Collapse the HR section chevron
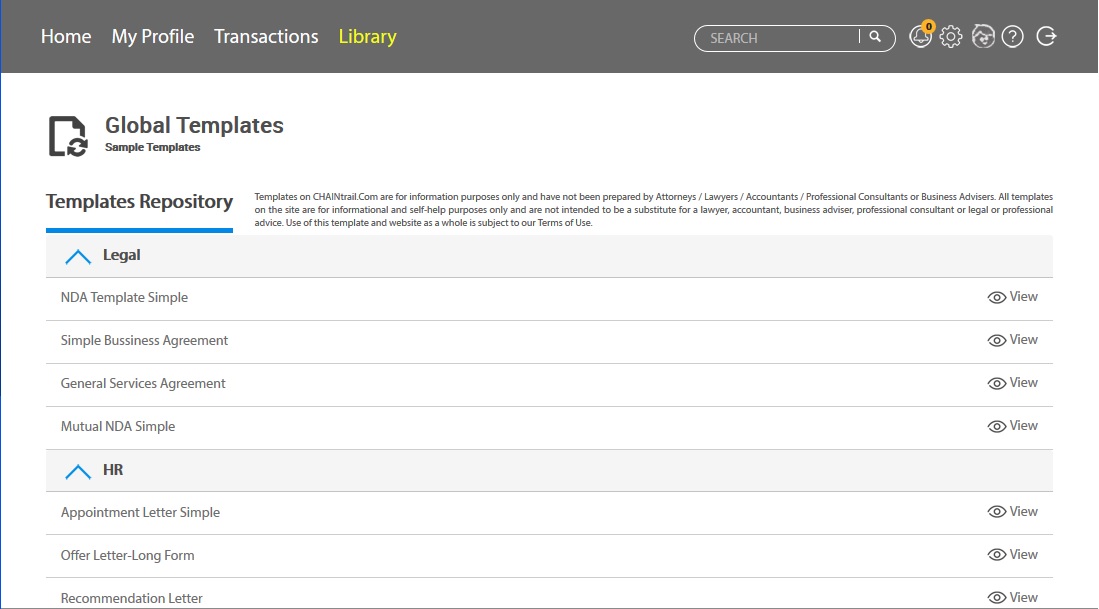Image resolution: width=1099 pixels, height=609 pixels. click(78, 471)
